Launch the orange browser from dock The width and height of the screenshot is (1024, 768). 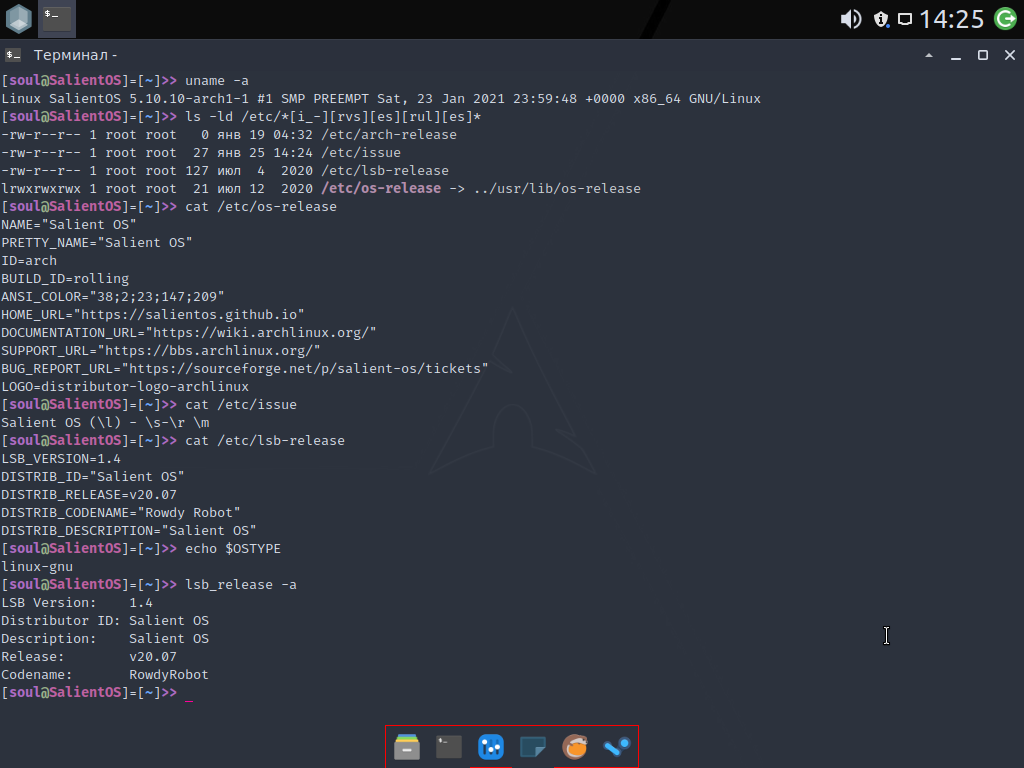pyautogui.click(x=575, y=746)
